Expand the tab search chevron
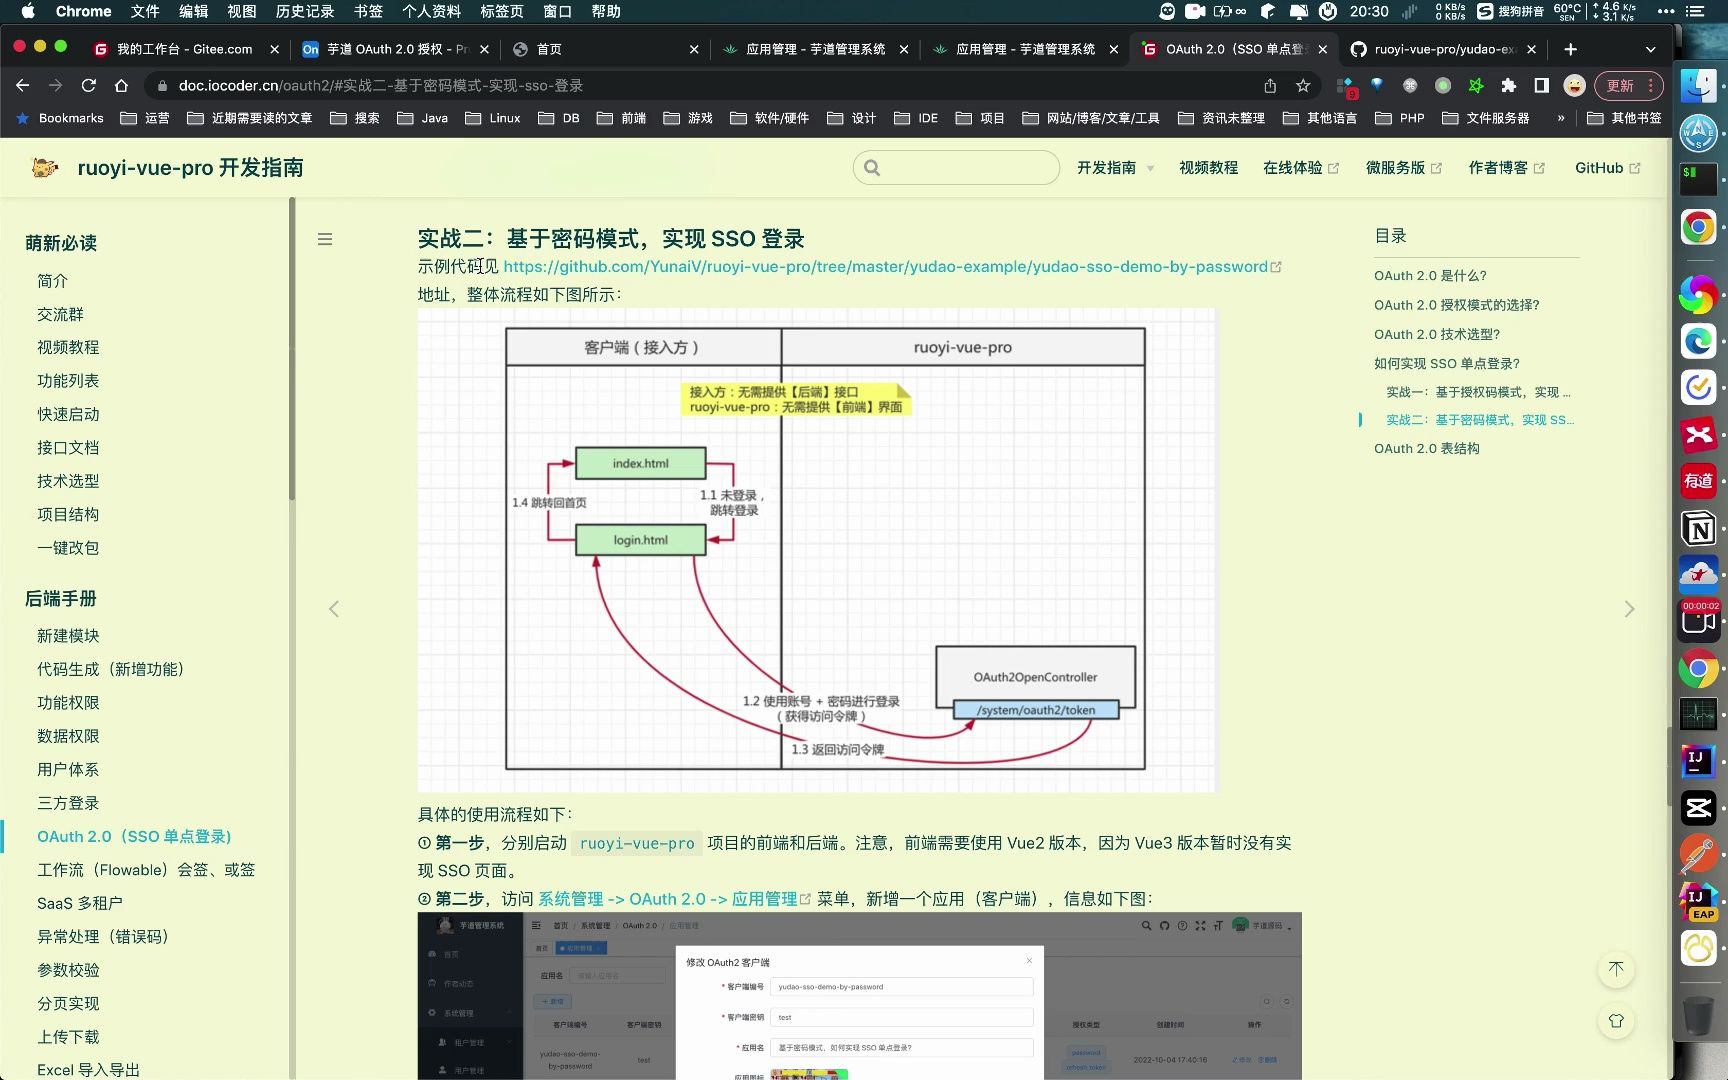The width and height of the screenshot is (1728, 1080). (1650, 49)
